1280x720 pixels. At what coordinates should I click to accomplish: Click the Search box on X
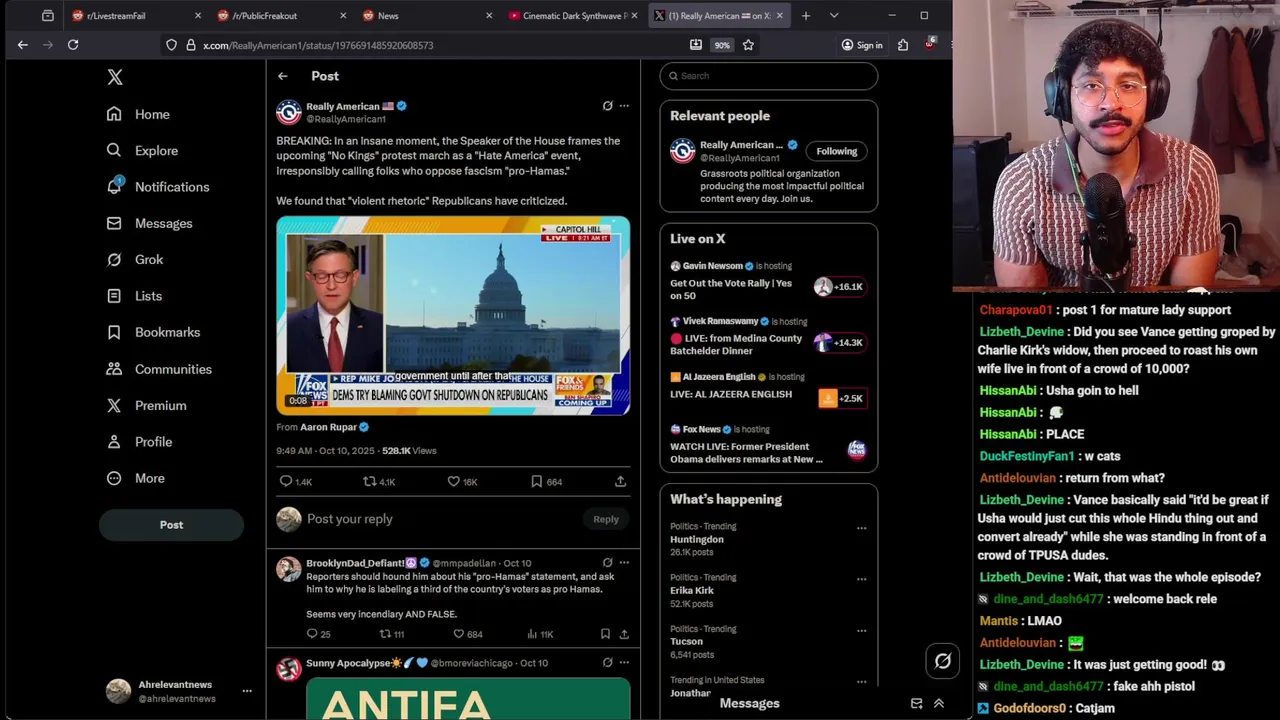(x=768, y=76)
